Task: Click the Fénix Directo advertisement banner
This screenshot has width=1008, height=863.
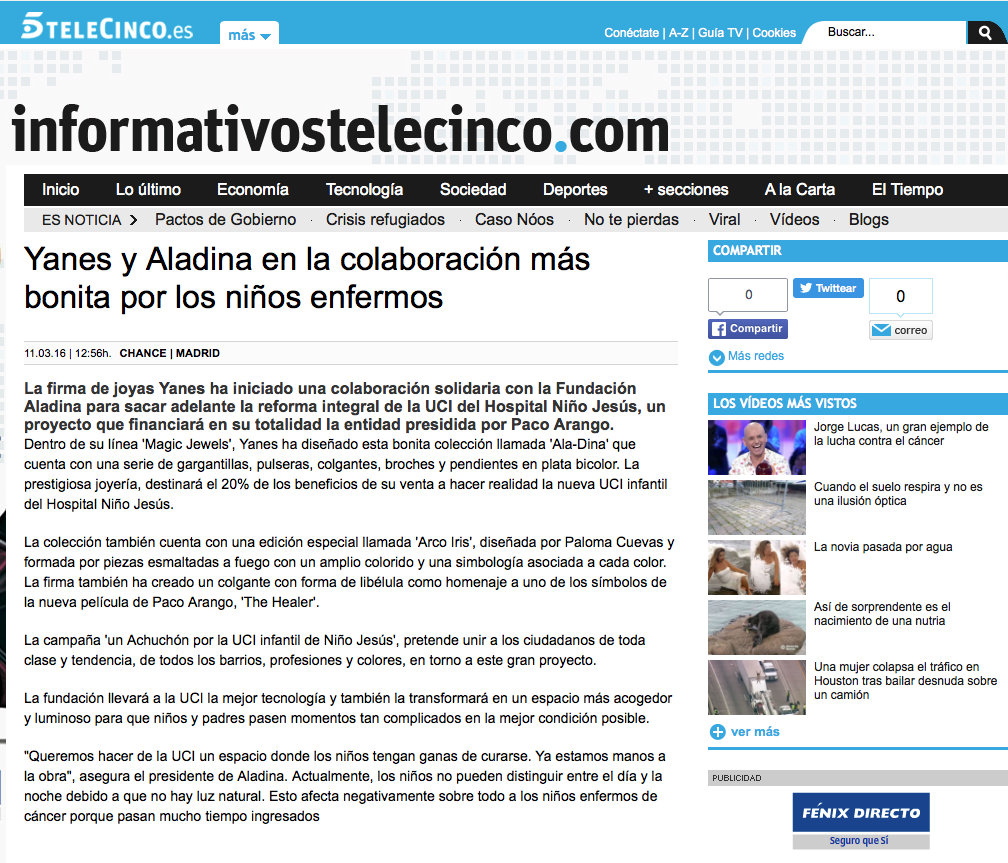Action: pos(861,820)
